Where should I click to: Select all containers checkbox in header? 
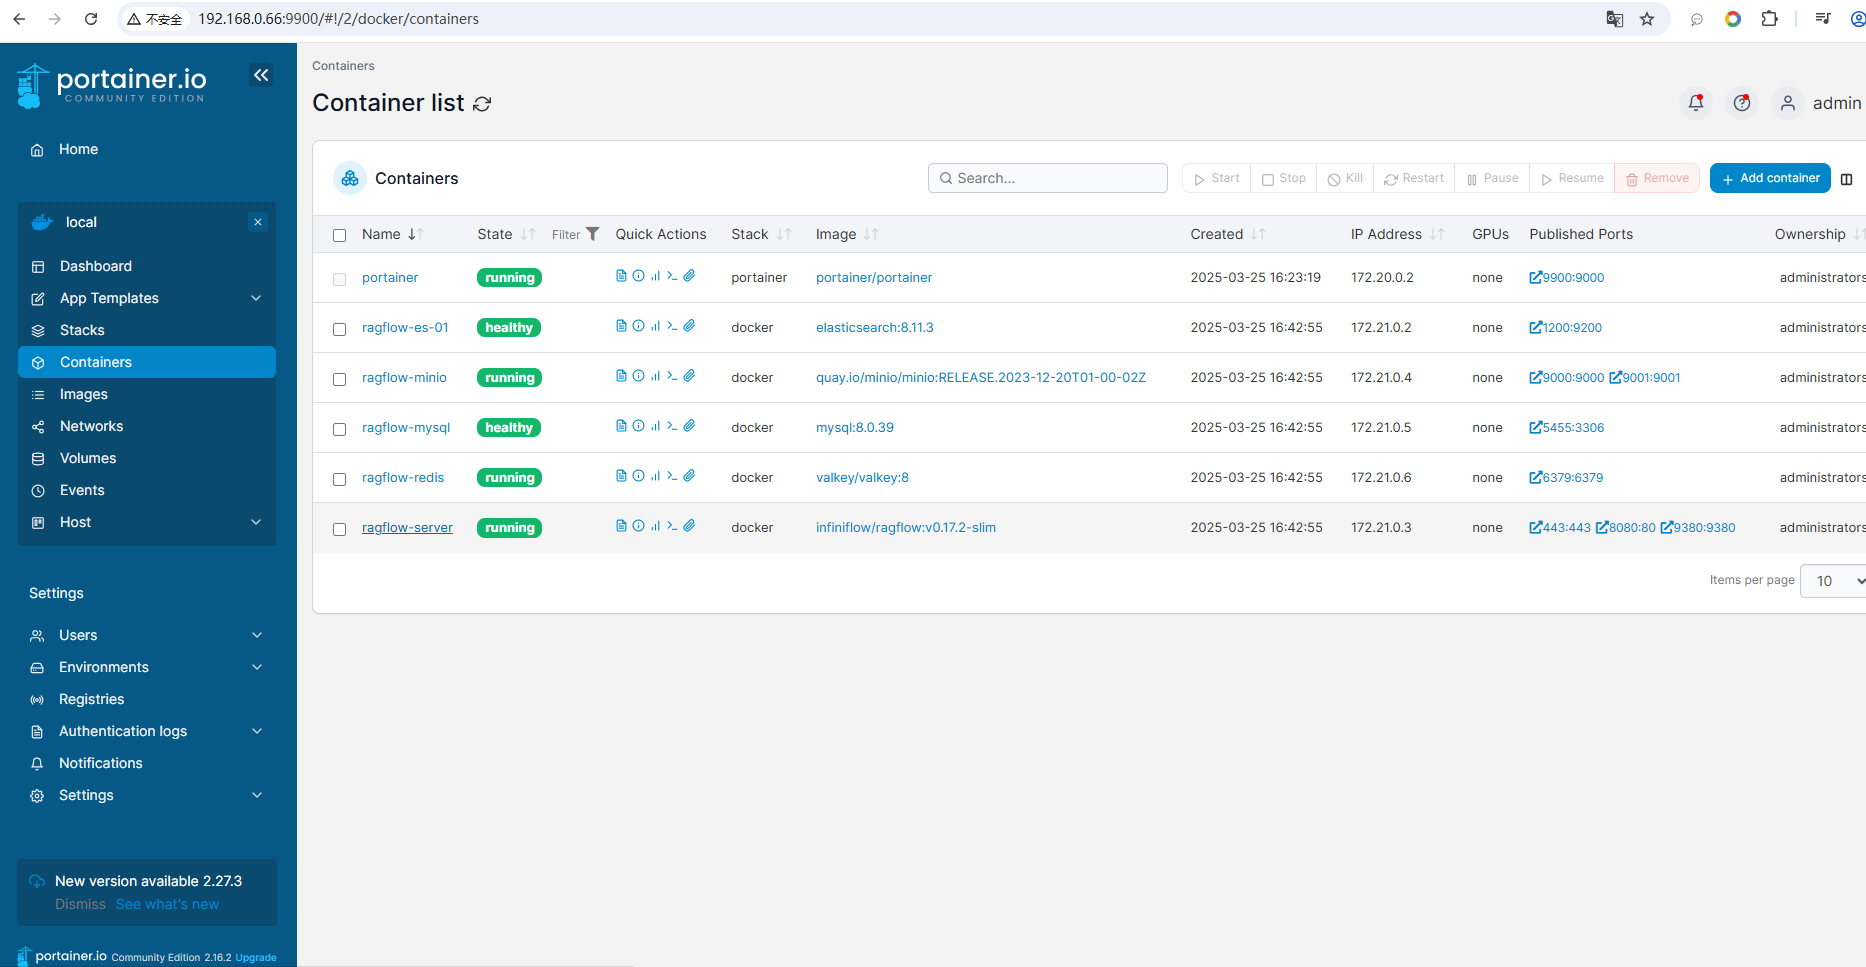point(339,235)
